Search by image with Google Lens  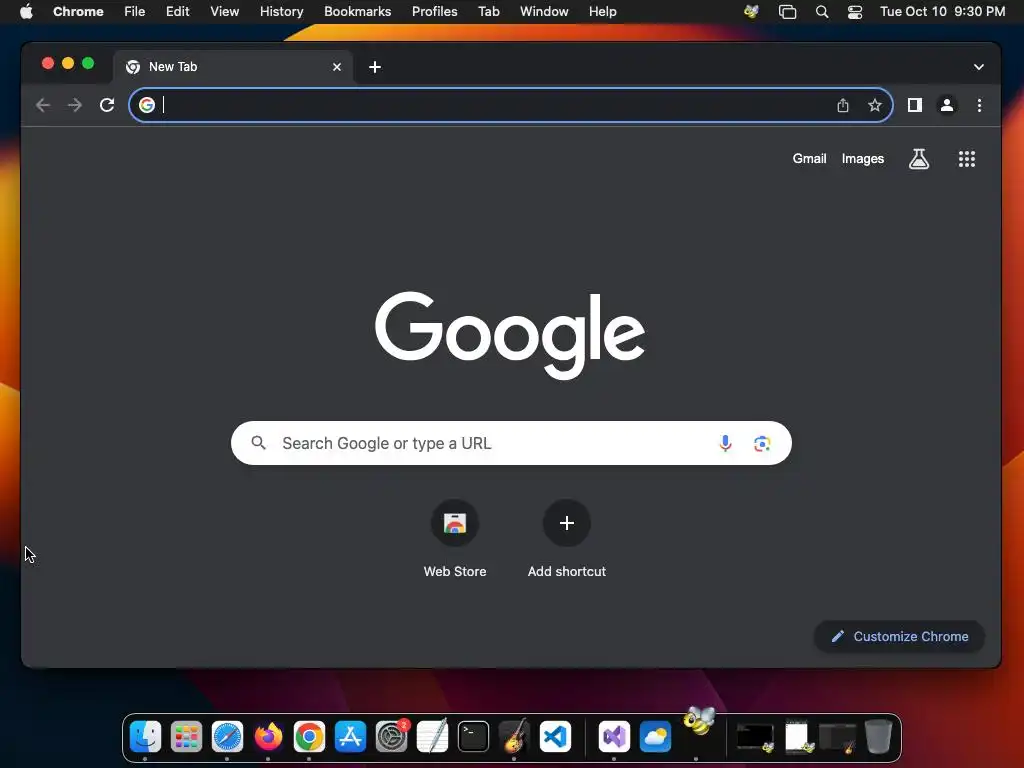[x=762, y=443]
